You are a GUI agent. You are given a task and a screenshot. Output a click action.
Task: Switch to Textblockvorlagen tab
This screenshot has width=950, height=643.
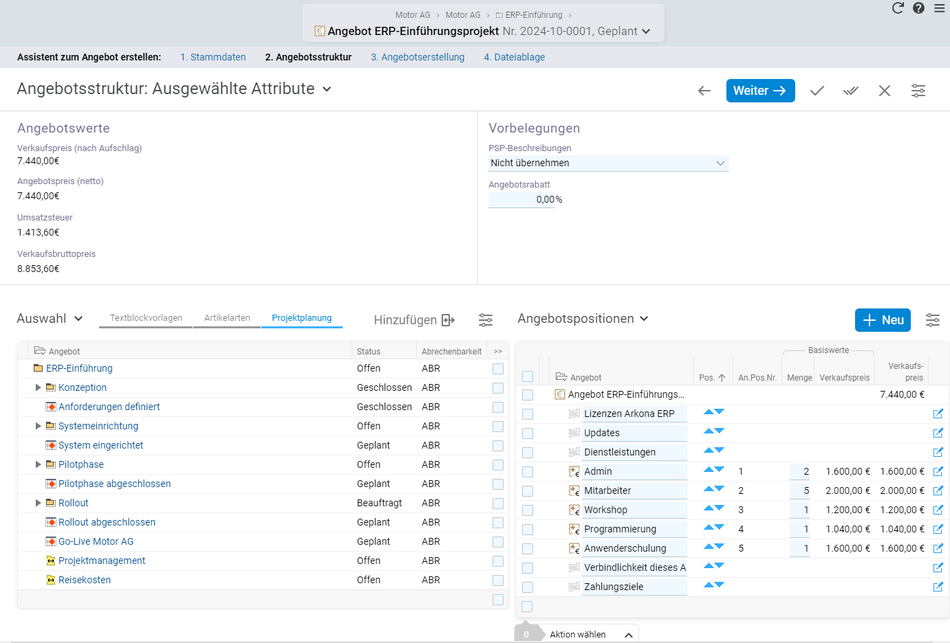coord(146,318)
